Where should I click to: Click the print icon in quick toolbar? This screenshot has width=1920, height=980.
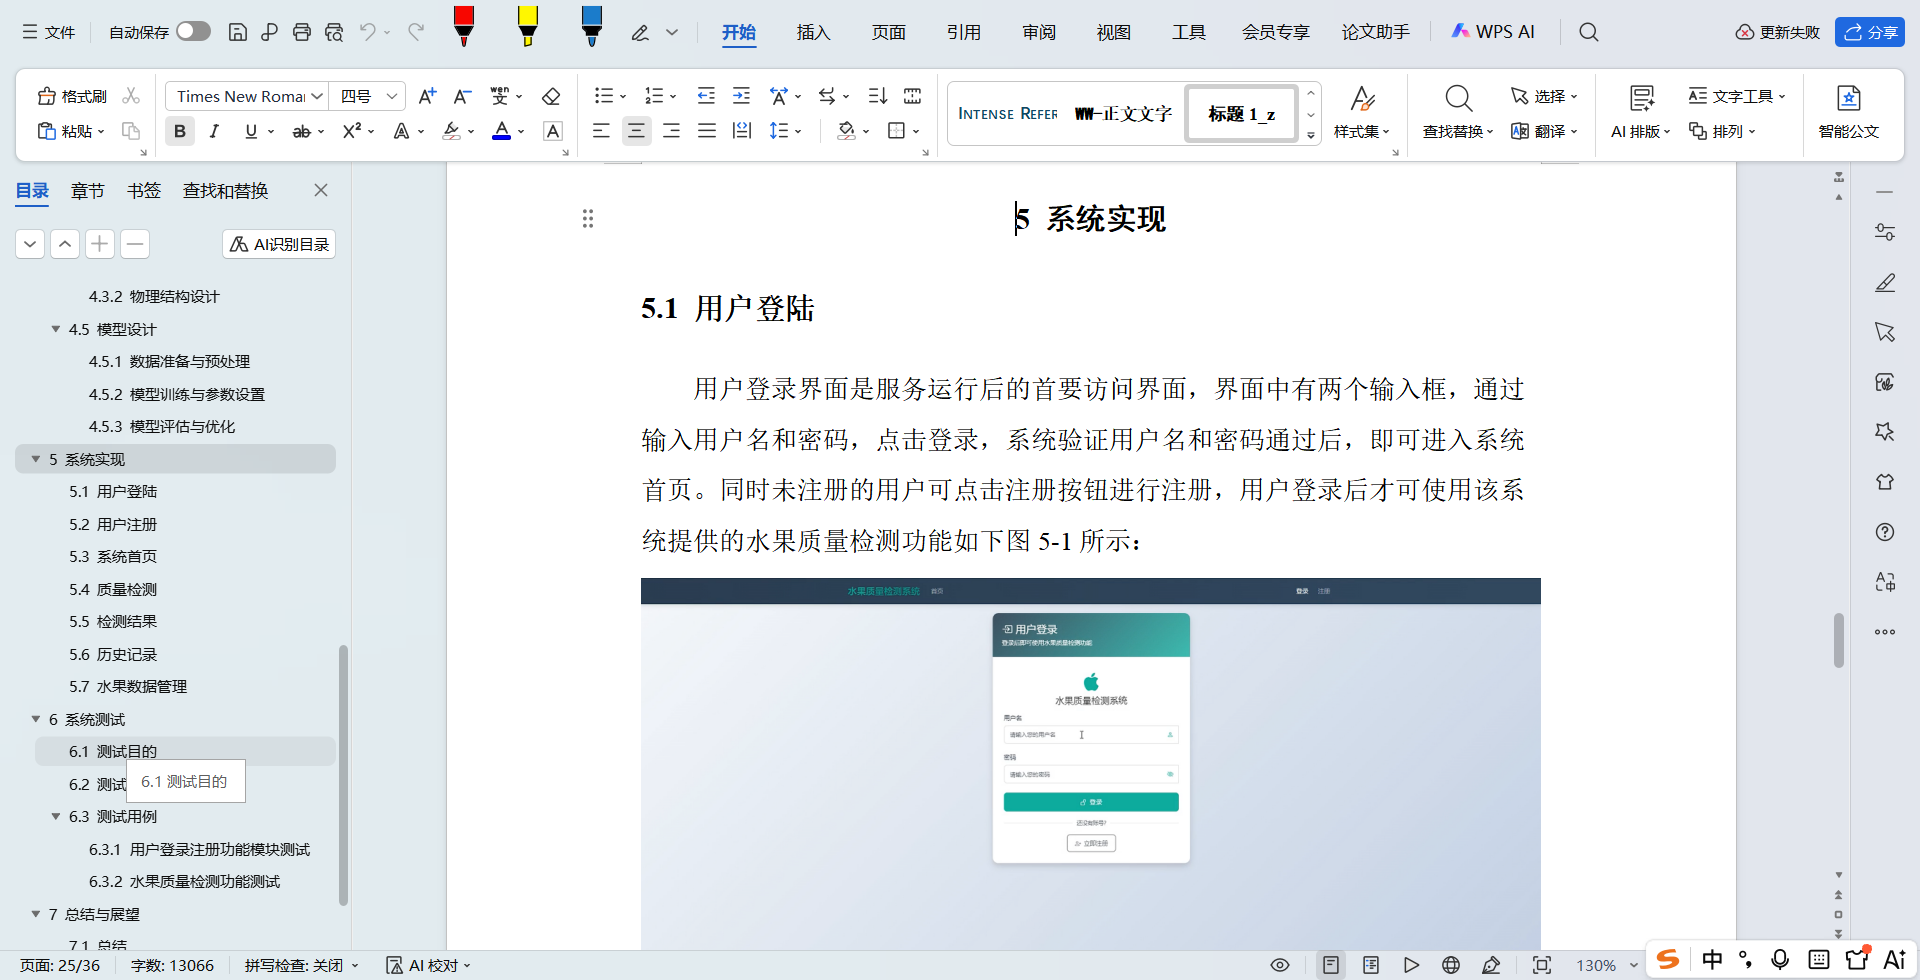coord(302,32)
